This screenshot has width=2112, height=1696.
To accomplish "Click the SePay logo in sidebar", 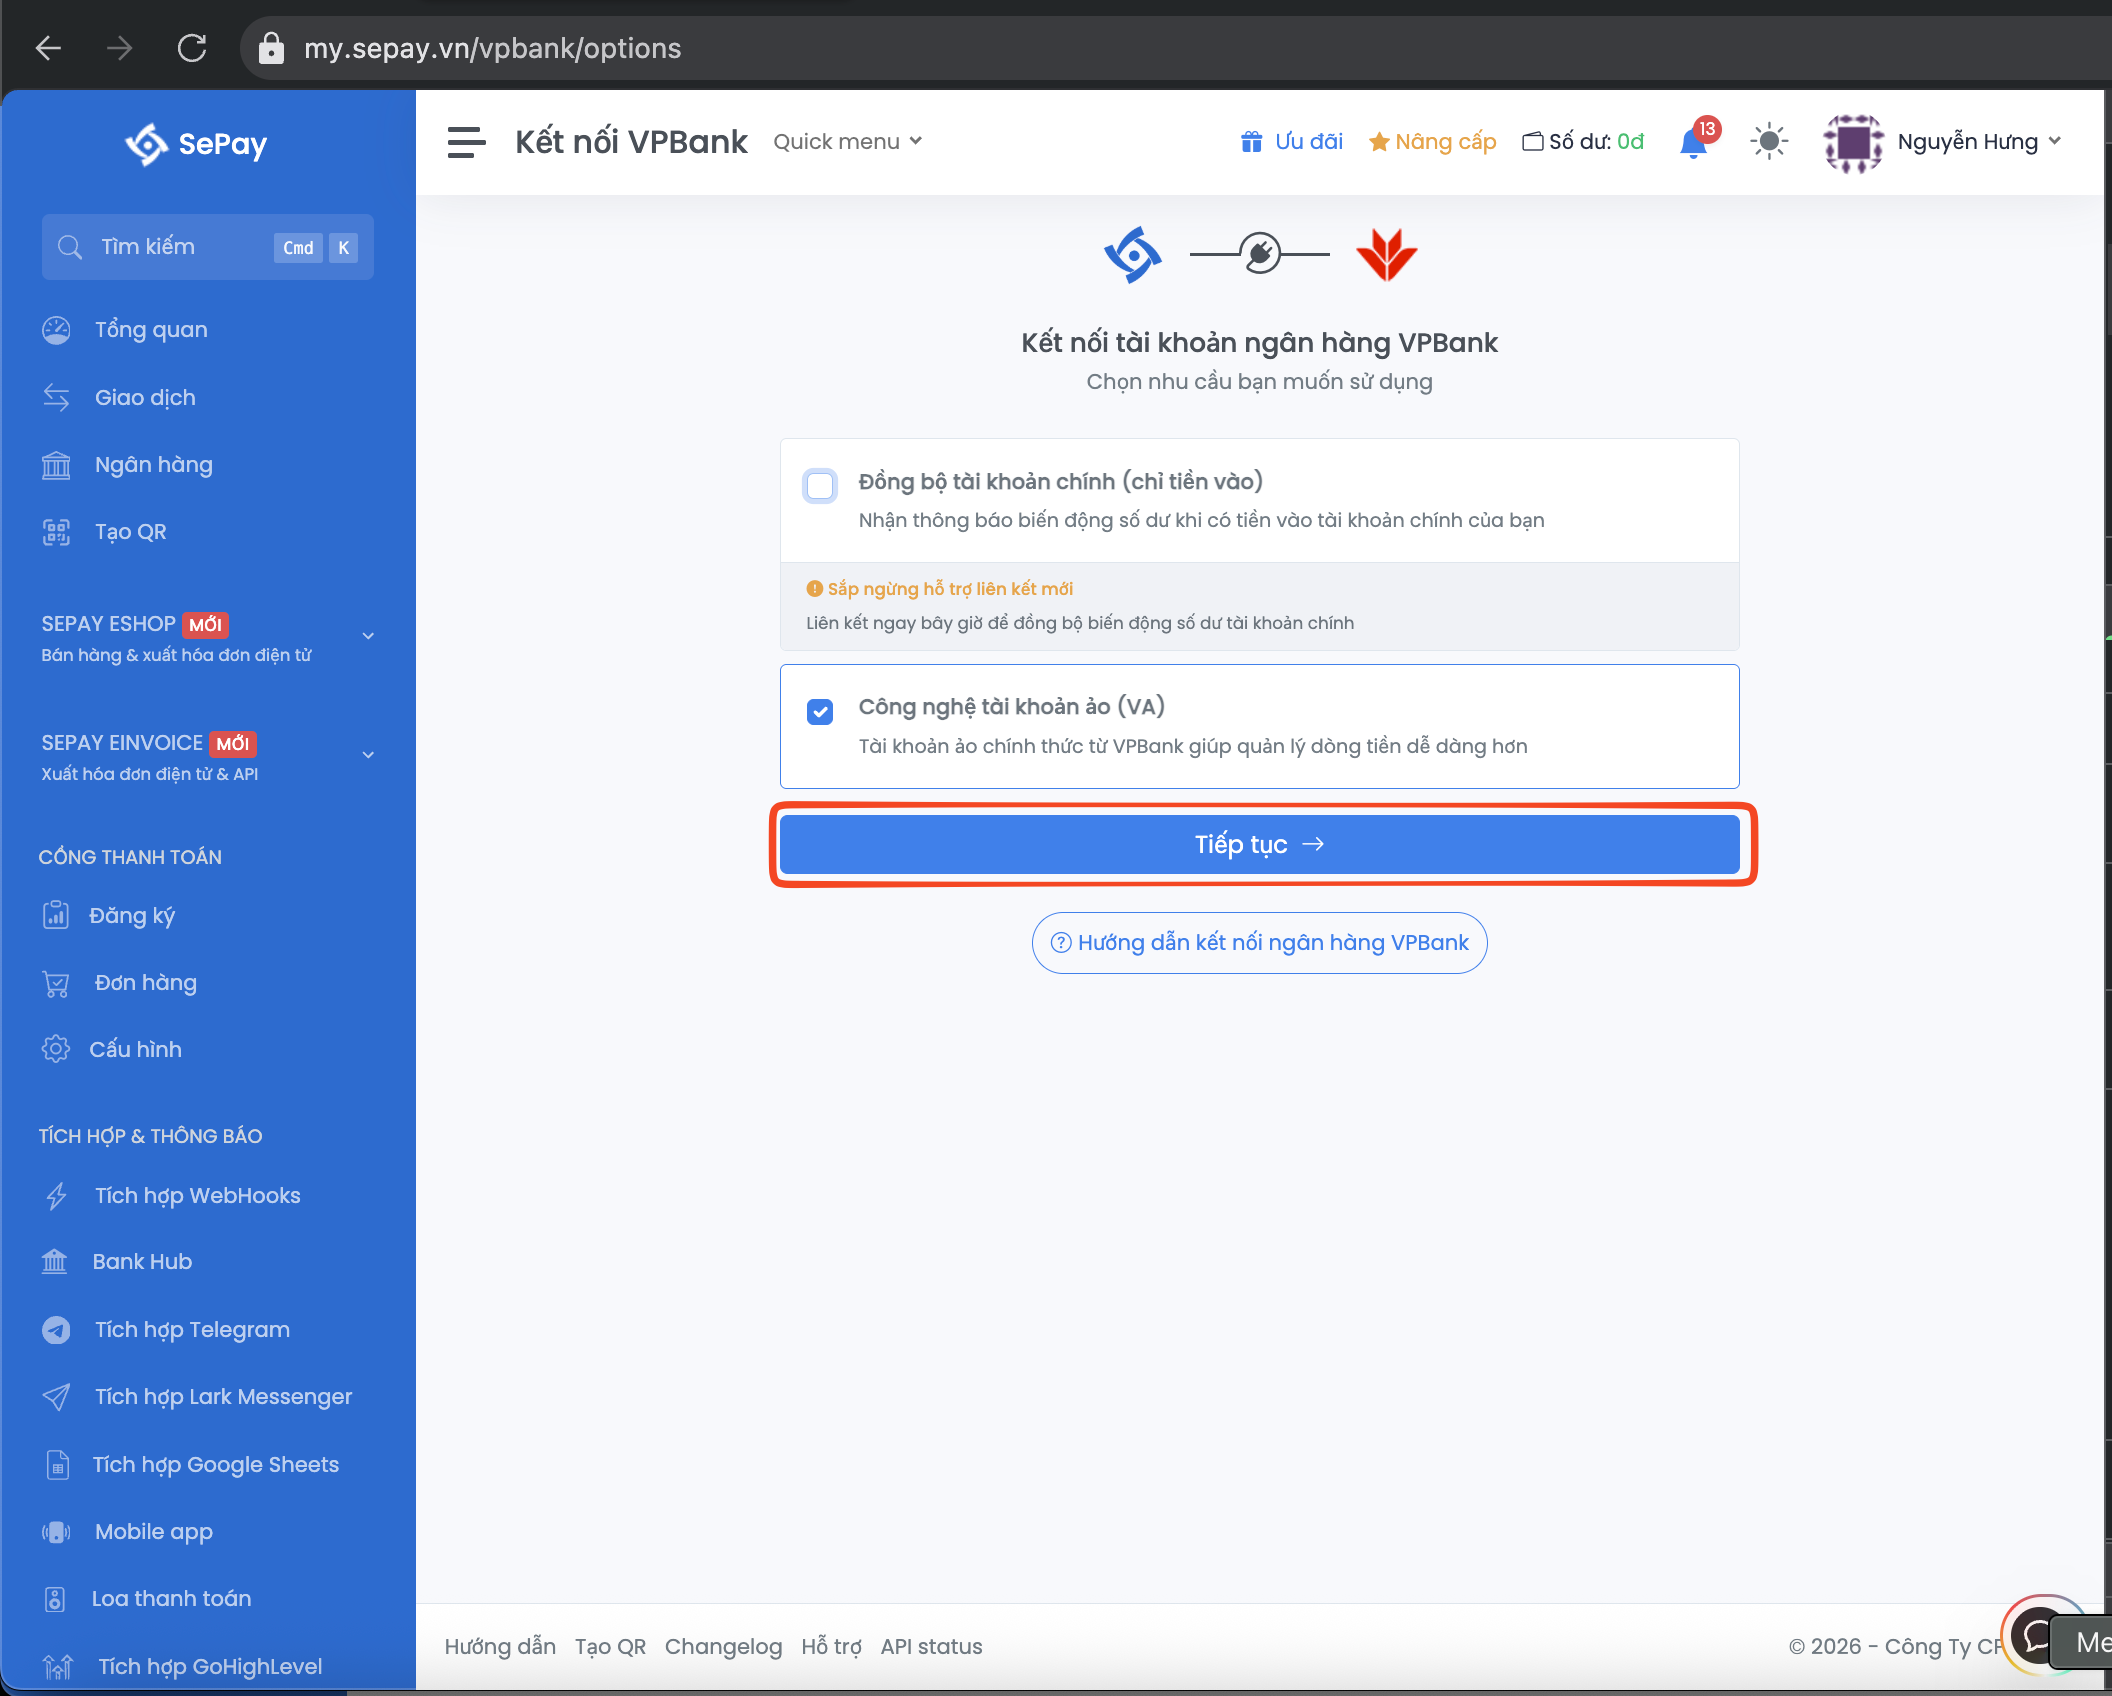I will tap(196, 144).
